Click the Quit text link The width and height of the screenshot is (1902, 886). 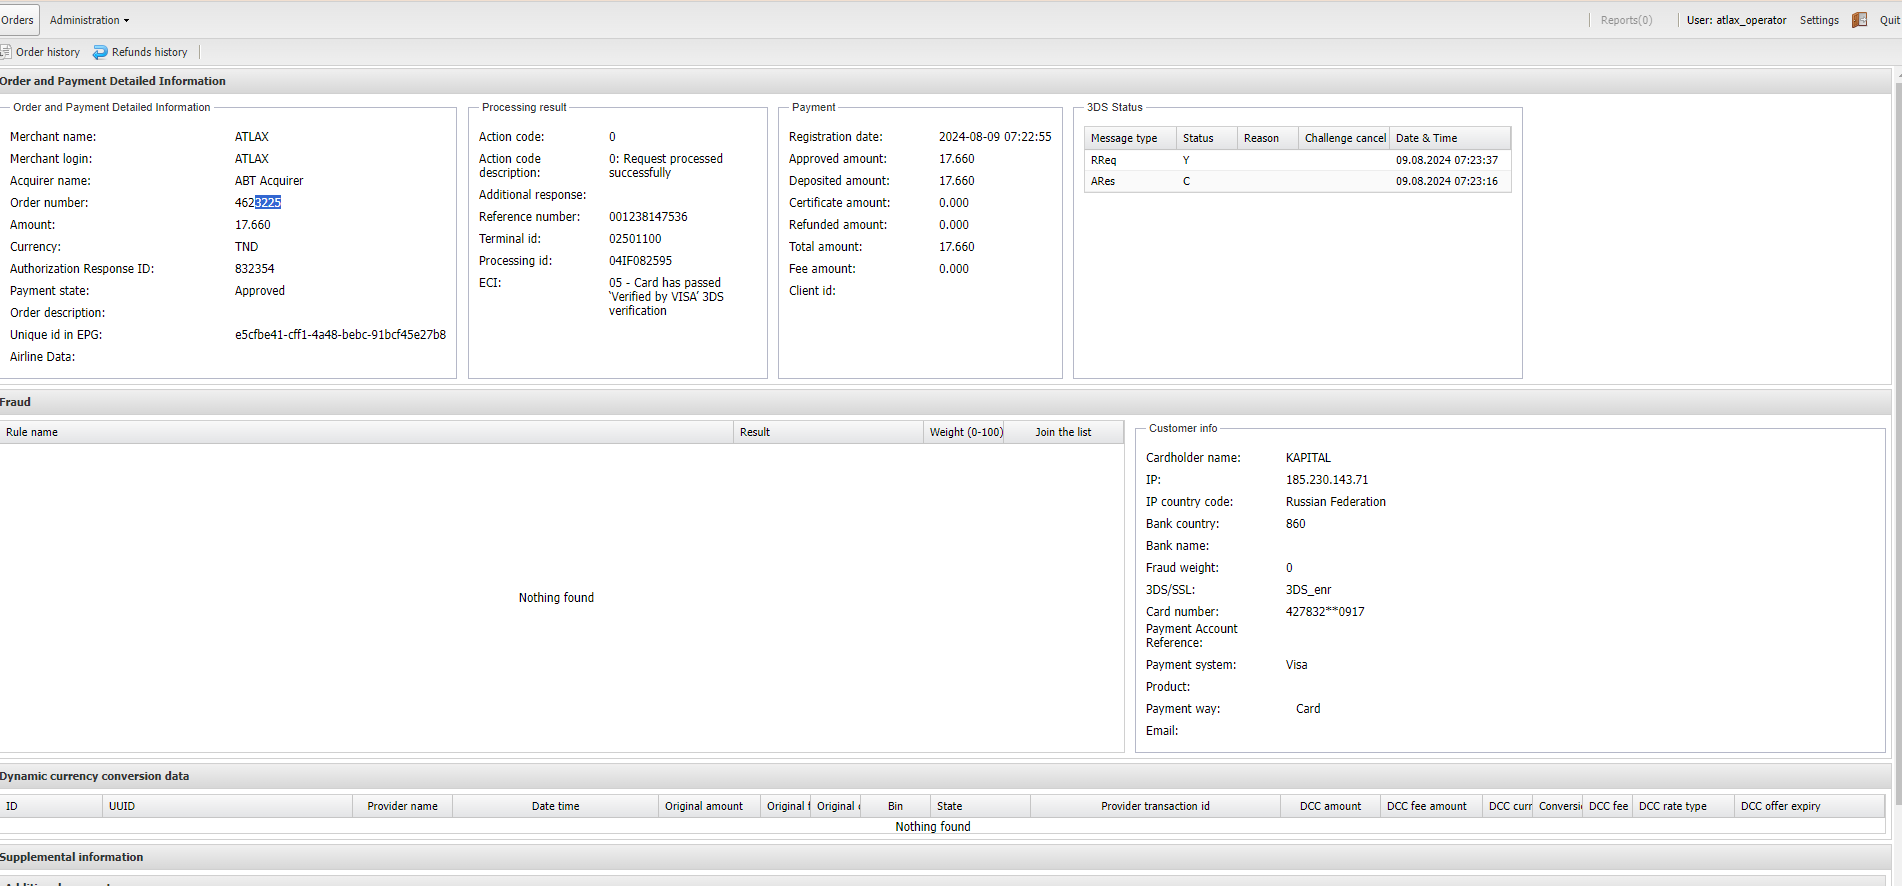click(1889, 20)
